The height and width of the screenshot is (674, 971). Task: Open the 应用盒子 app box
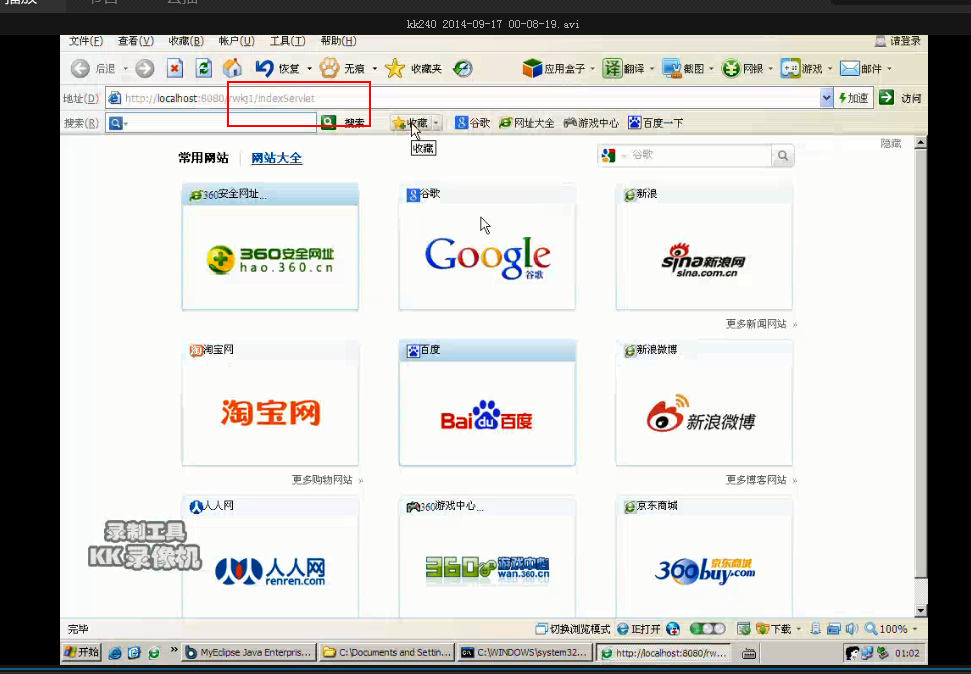[554, 68]
